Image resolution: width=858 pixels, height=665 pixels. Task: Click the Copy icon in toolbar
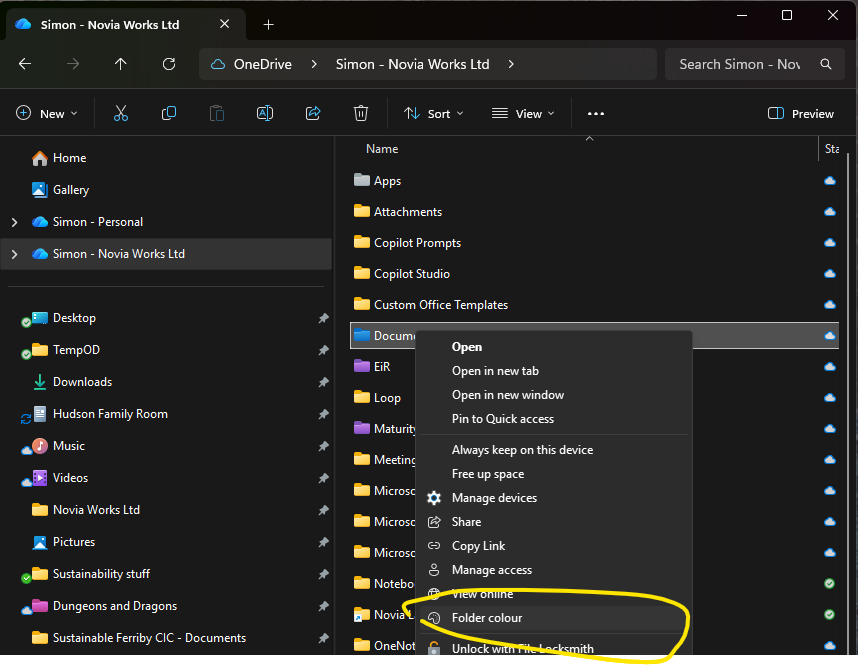[x=169, y=114]
